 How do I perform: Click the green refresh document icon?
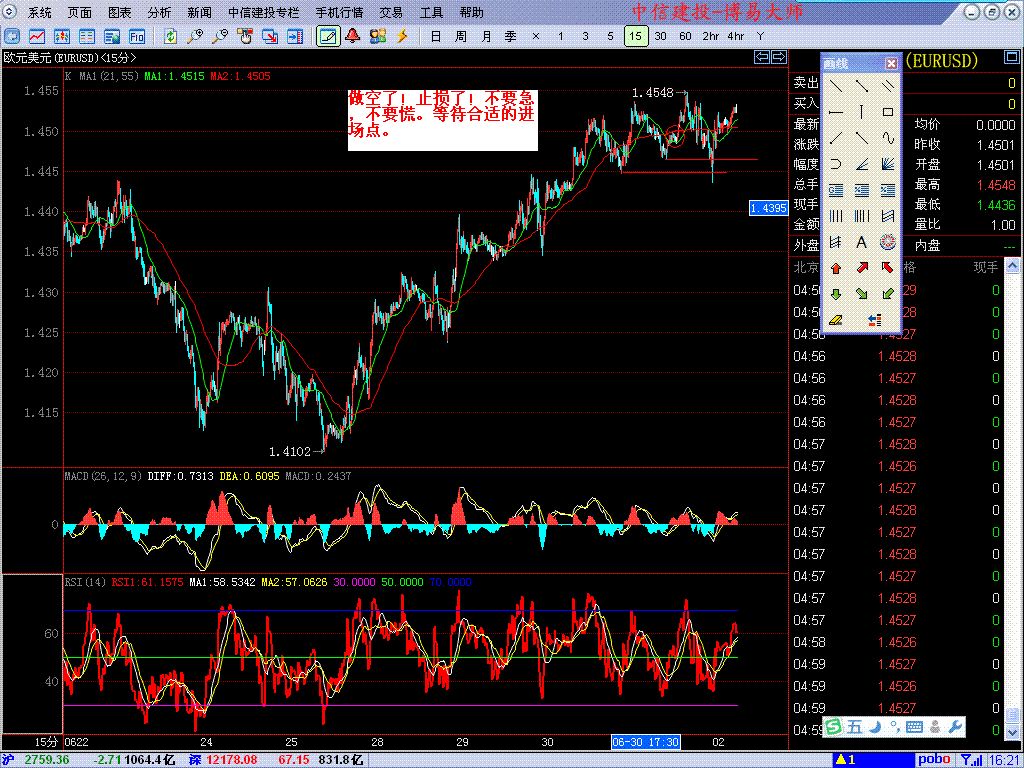tap(170, 37)
